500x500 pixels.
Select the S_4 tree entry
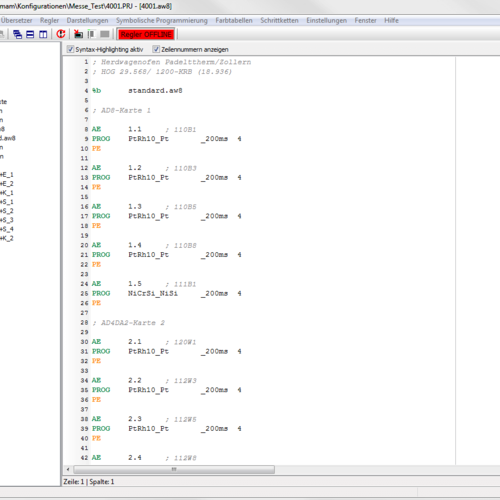pyautogui.click(x=7, y=229)
